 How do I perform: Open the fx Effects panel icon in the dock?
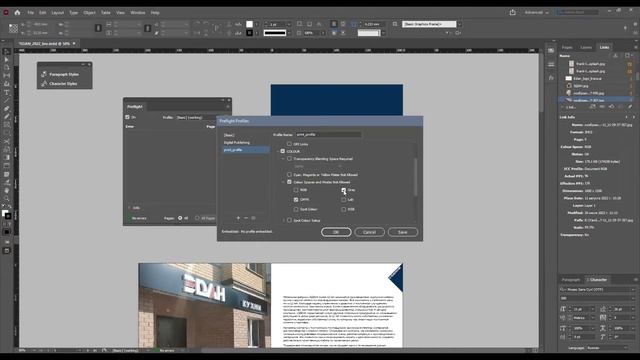[x=551, y=78]
